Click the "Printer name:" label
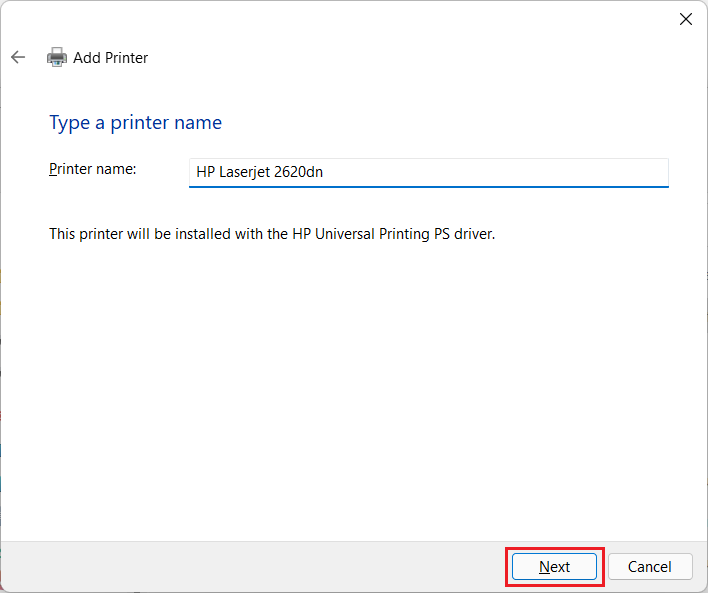 (93, 169)
